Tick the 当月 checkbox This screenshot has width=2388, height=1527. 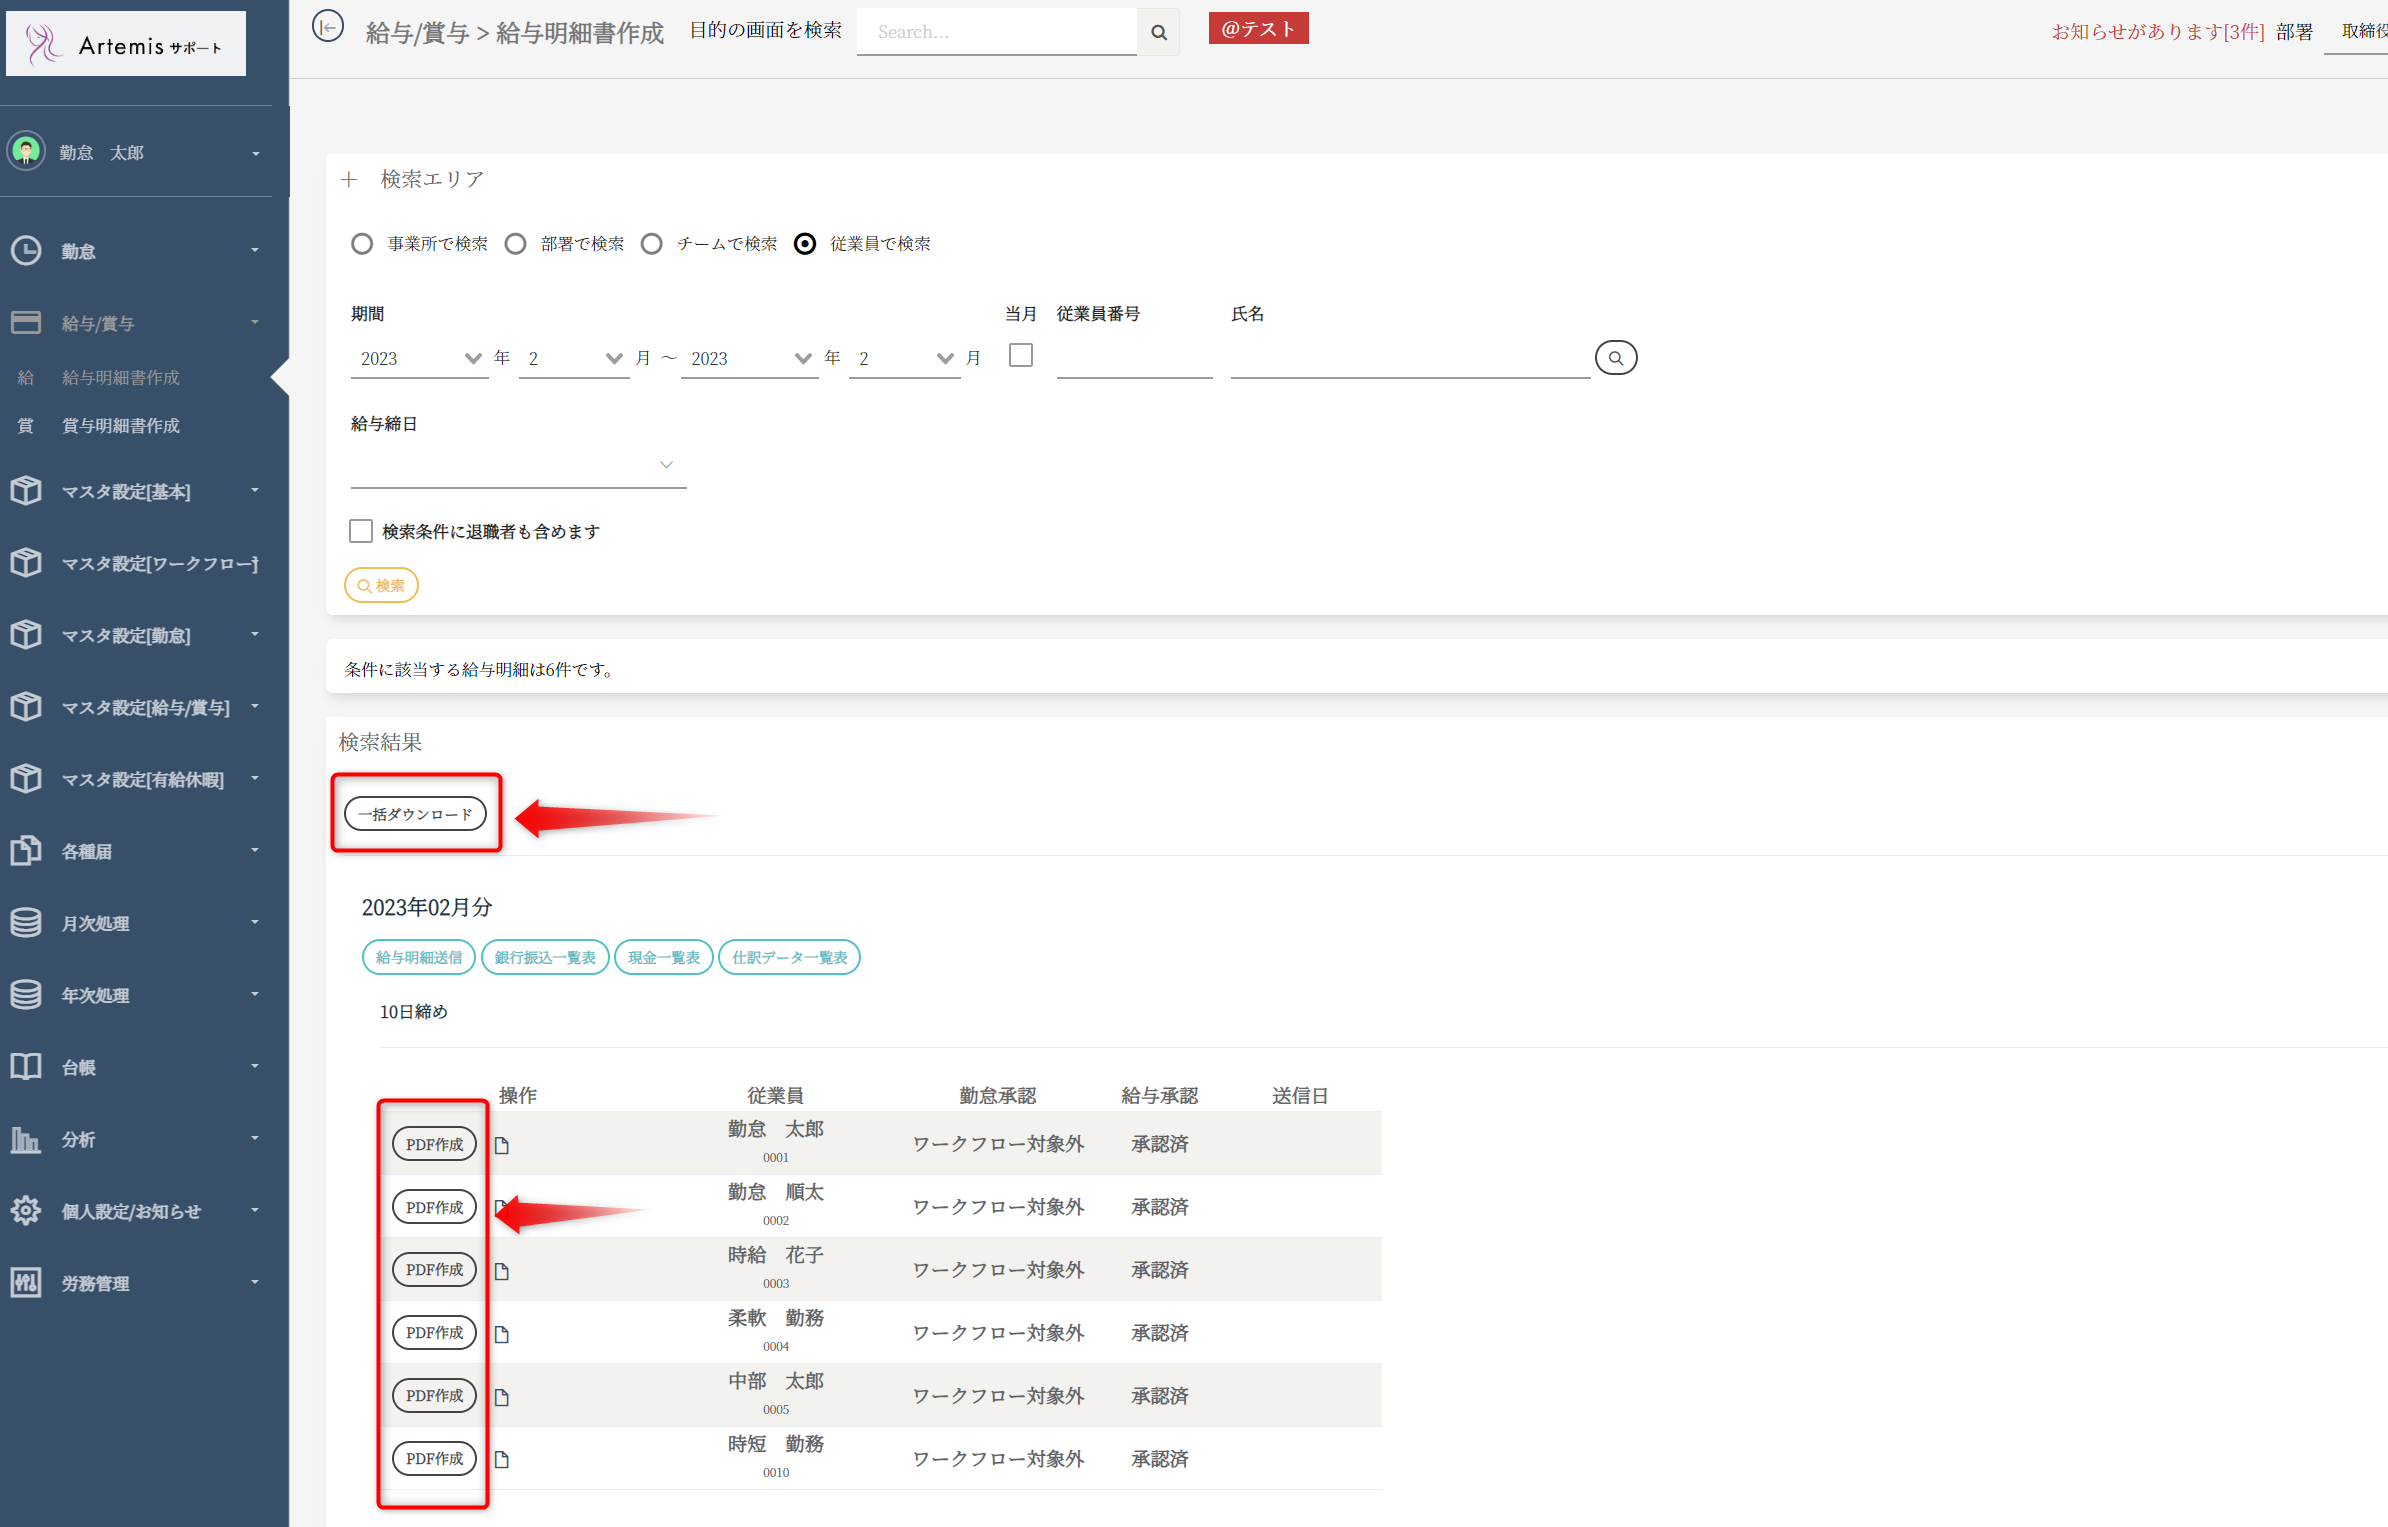click(x=1020, y=356)
